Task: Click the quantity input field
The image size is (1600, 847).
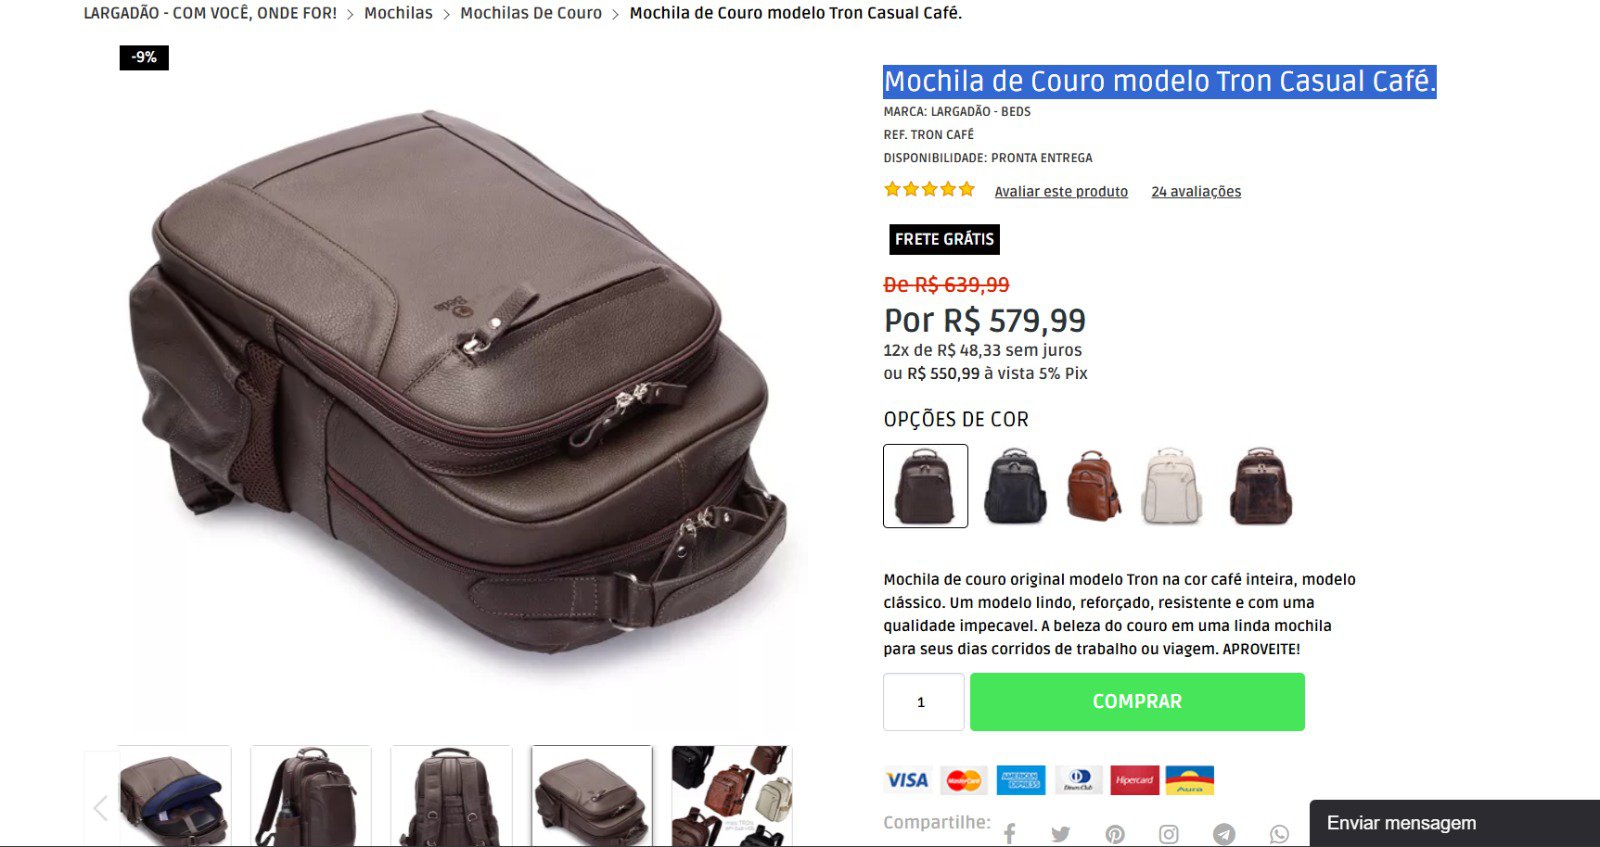Action: click(x=924, y=702)
